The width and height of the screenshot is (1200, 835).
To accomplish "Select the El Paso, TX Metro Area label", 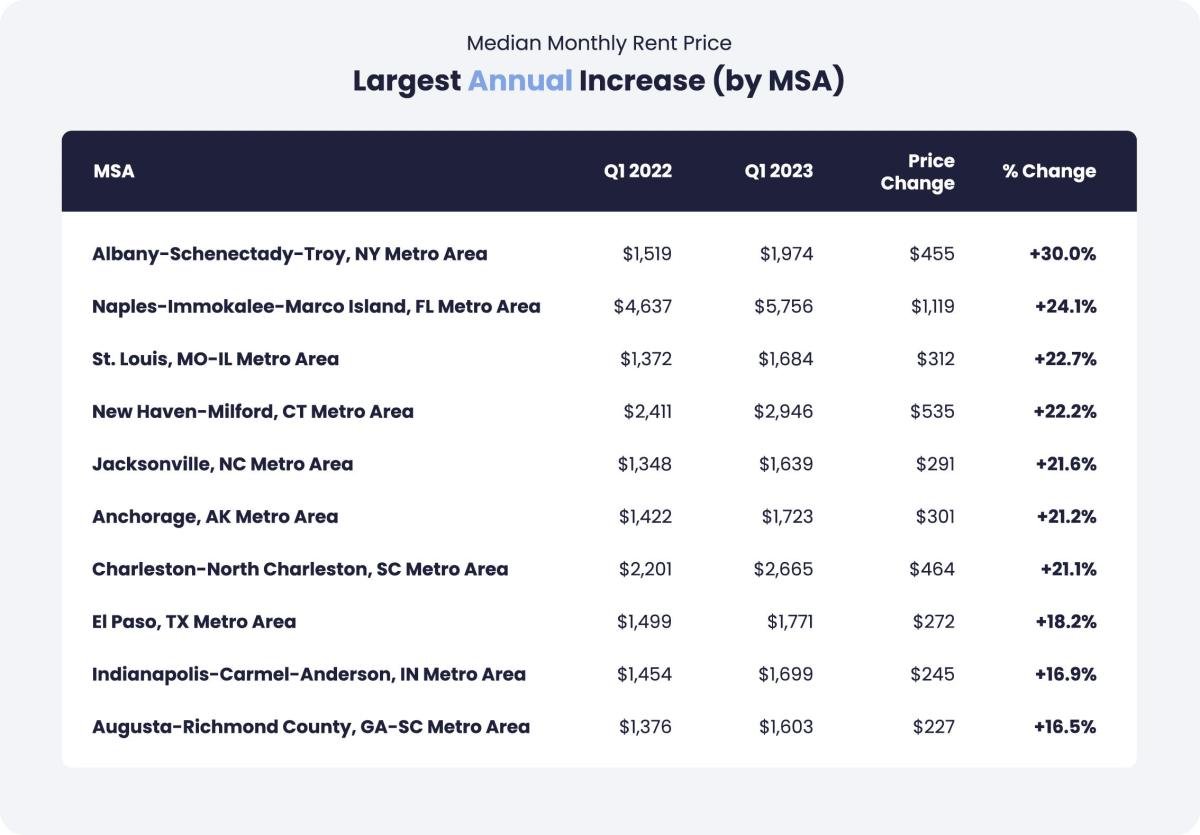I will coord(194,621).
